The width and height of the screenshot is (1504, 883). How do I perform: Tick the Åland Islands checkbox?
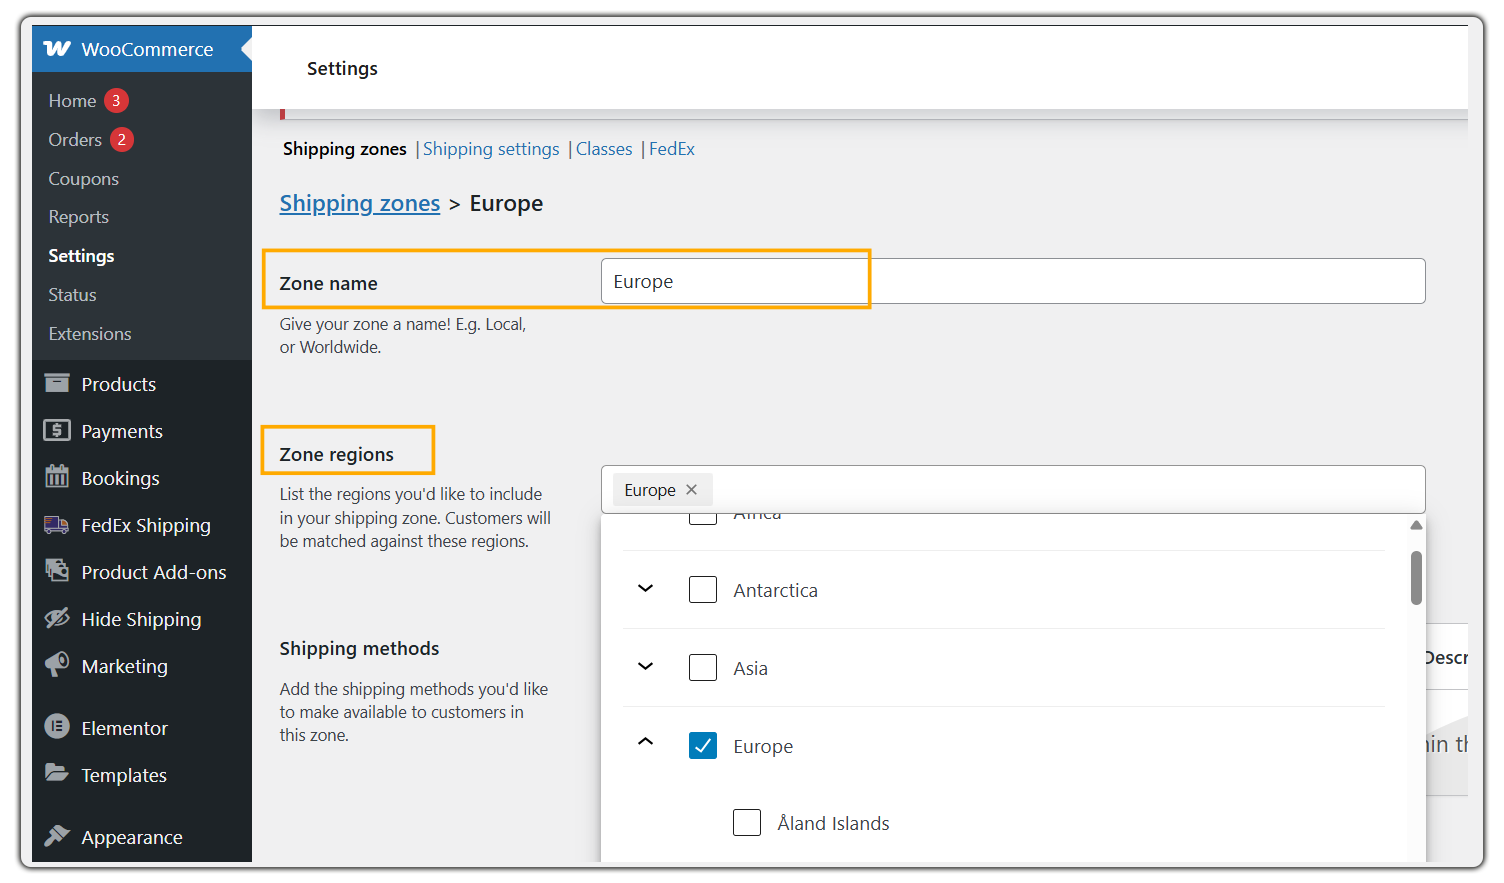pos(747,823)
